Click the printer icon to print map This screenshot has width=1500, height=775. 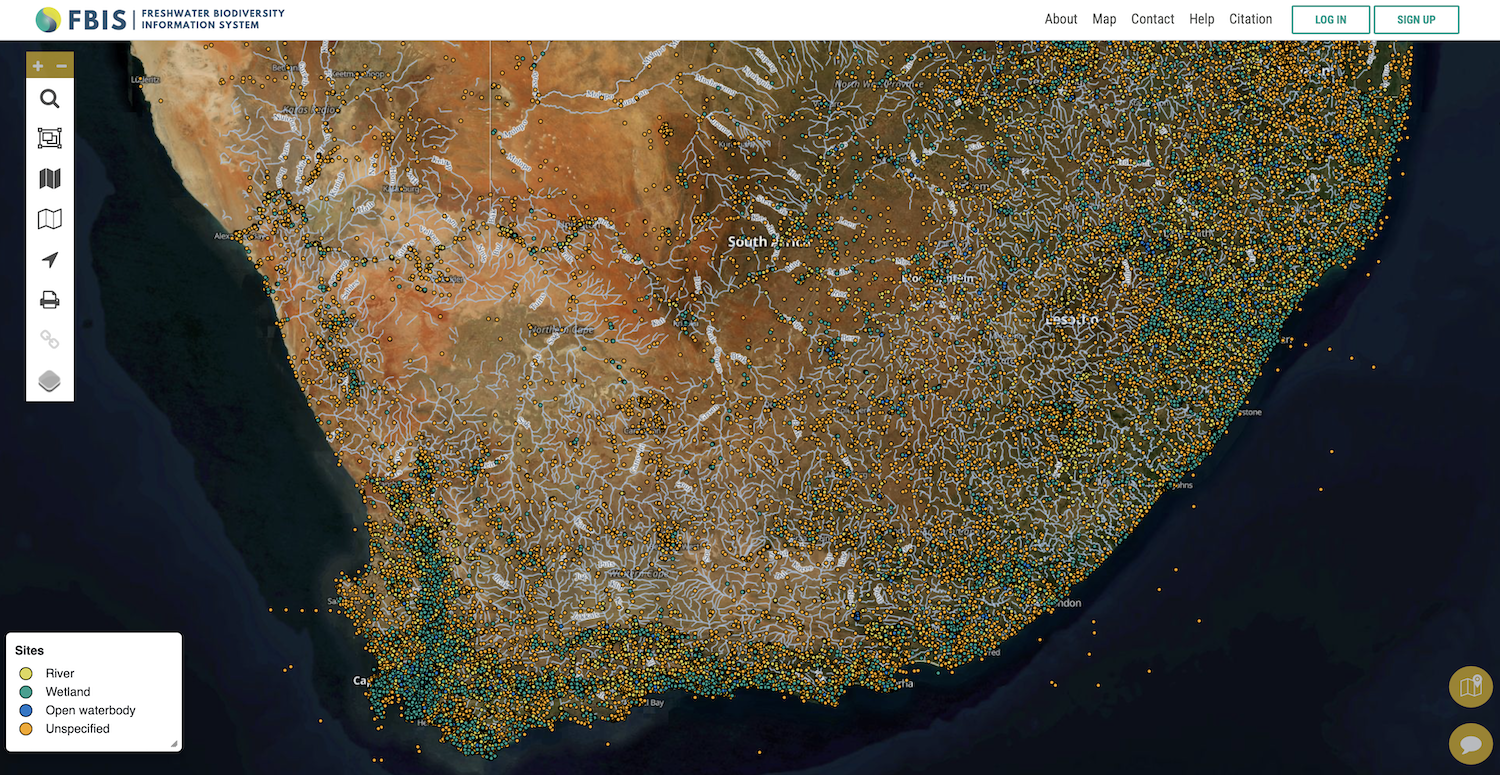click(x=50, y=300)
